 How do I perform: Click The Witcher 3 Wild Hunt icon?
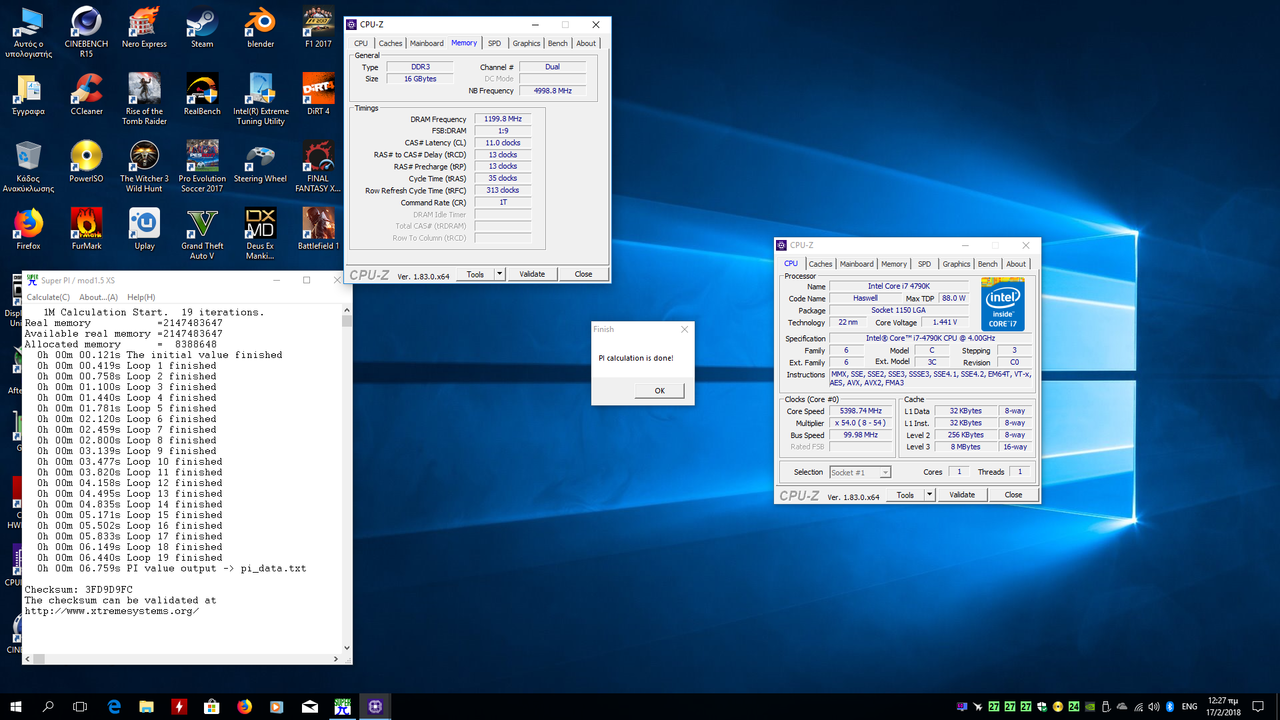144,166
